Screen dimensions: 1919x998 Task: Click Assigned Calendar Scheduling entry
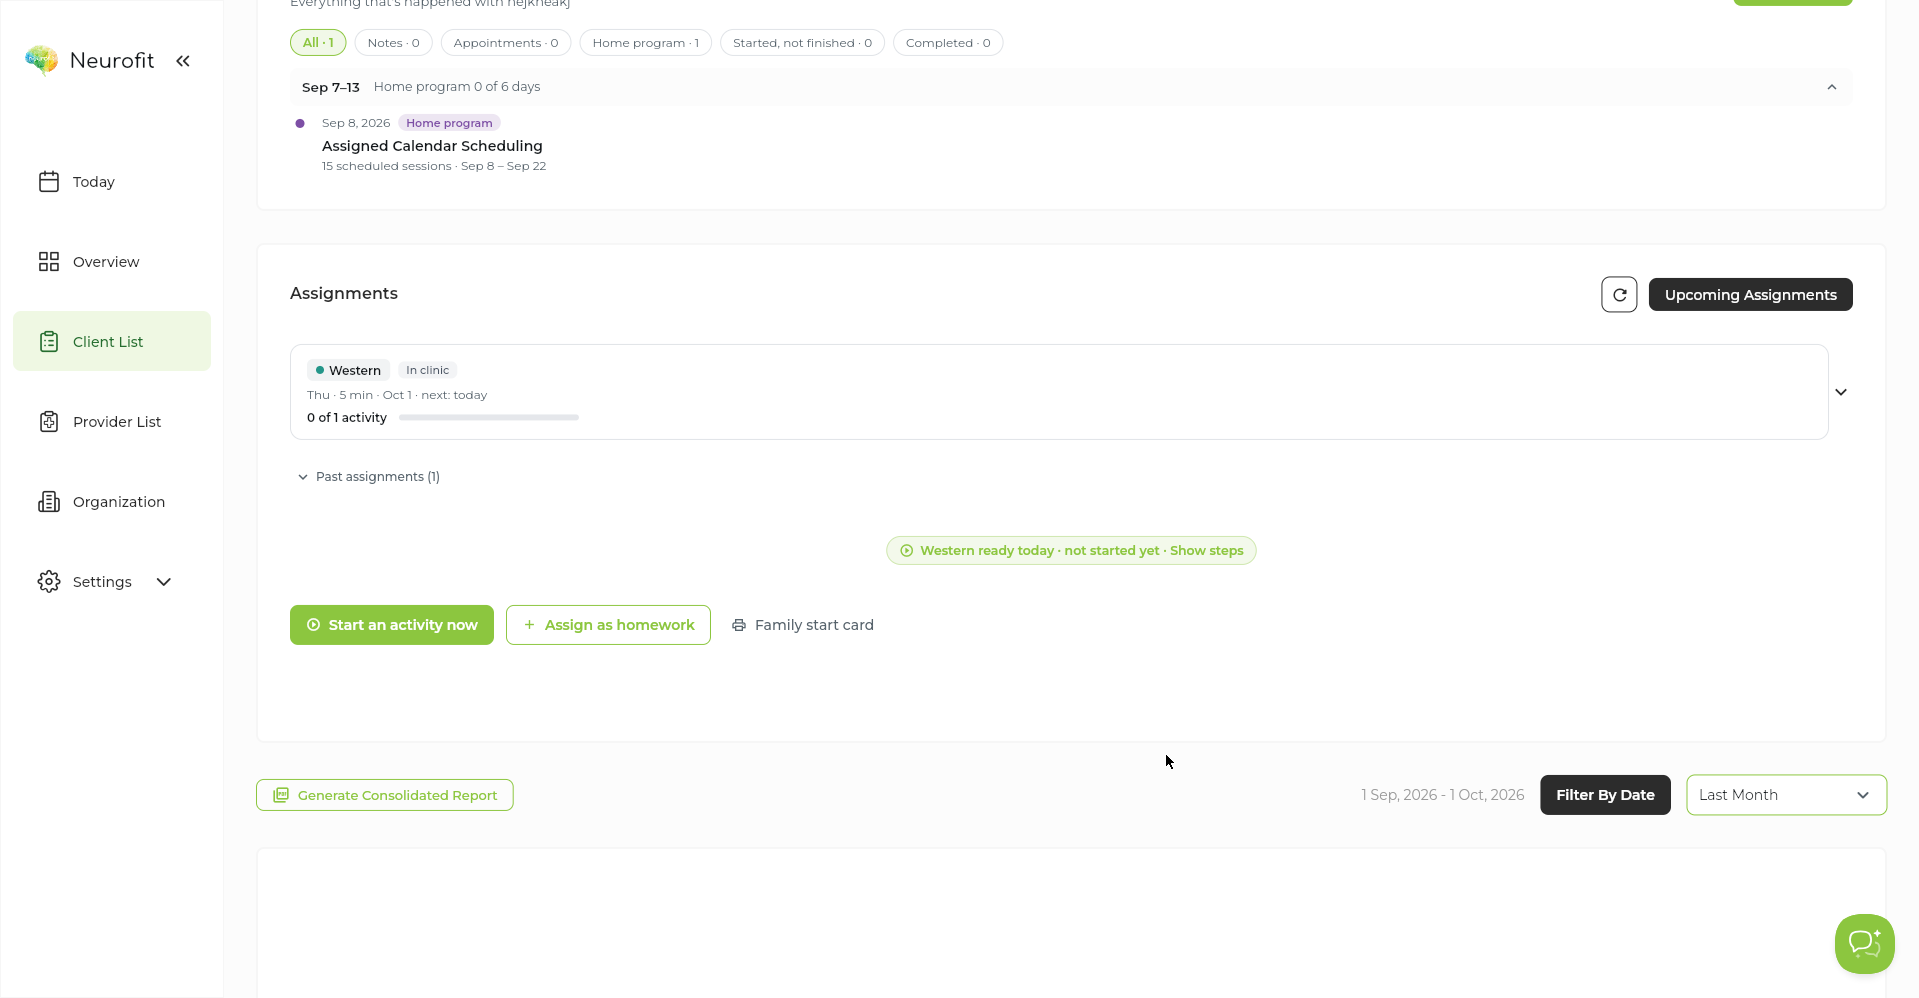coord(432,146)
